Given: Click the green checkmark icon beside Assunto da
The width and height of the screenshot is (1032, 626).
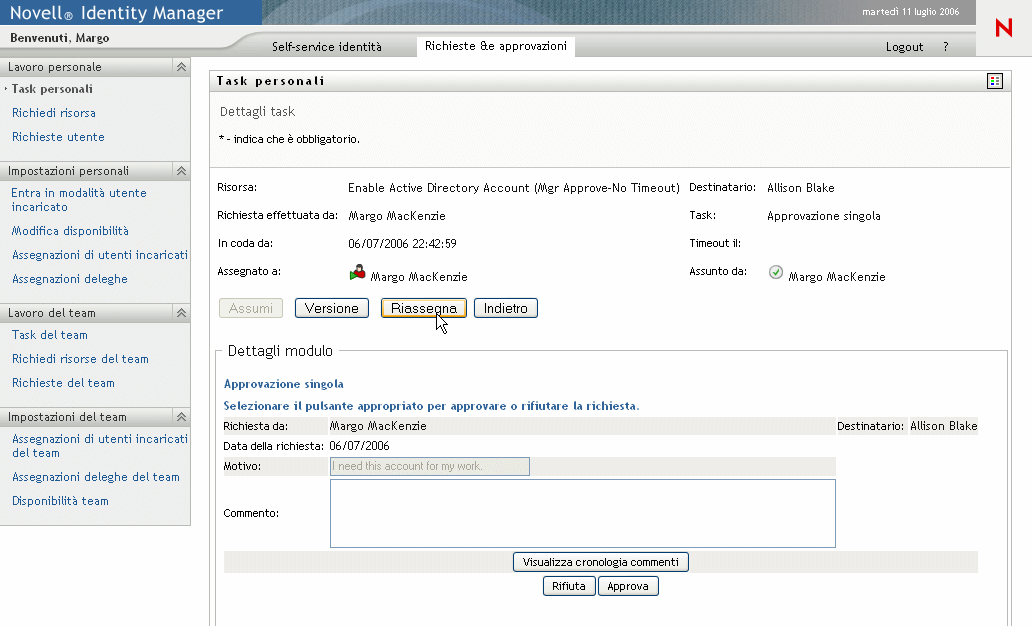Looking at the screenshot, I should [x=776, y=273].
